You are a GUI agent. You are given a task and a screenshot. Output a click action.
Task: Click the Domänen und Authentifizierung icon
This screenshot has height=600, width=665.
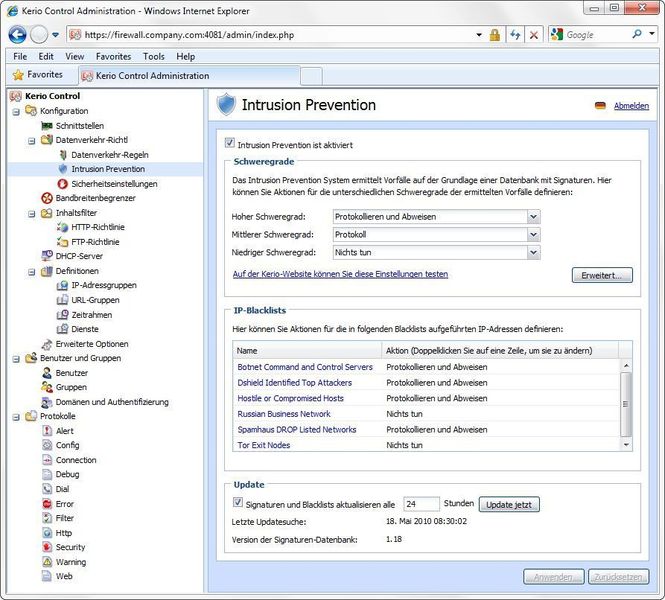click(47, 402)
